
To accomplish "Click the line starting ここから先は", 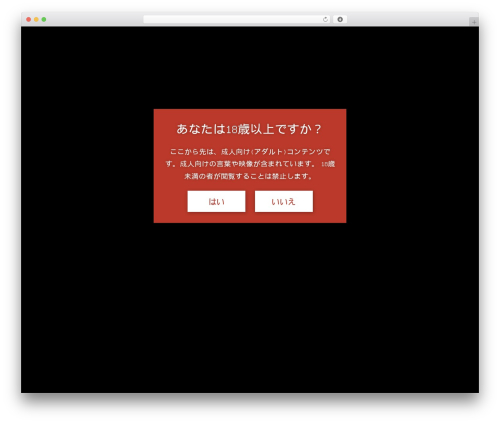I will (x=250, y=152).
